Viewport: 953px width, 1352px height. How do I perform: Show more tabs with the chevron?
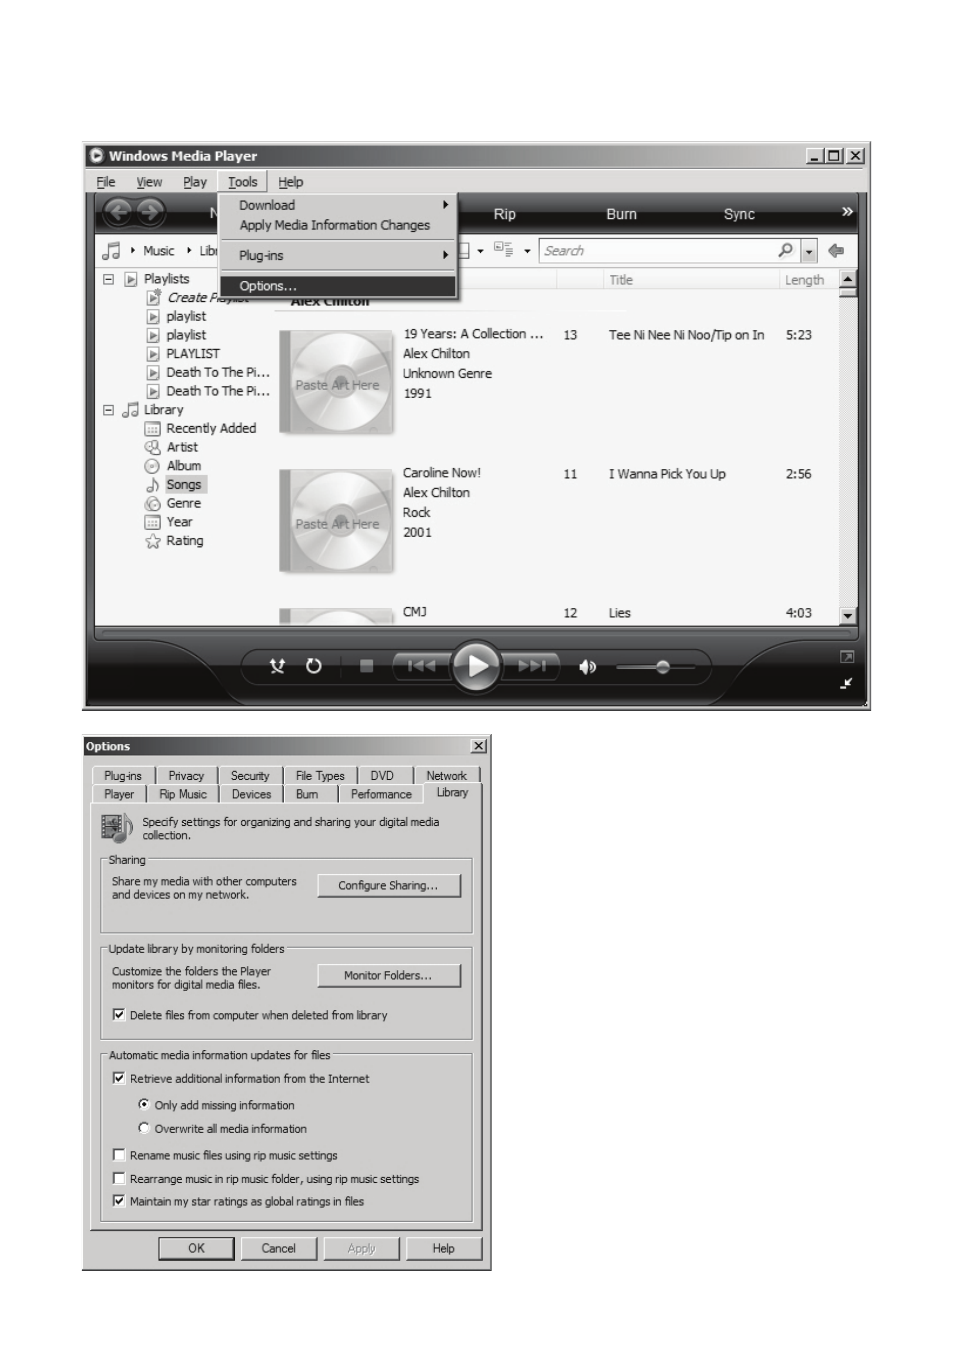(x=847, y=211)
